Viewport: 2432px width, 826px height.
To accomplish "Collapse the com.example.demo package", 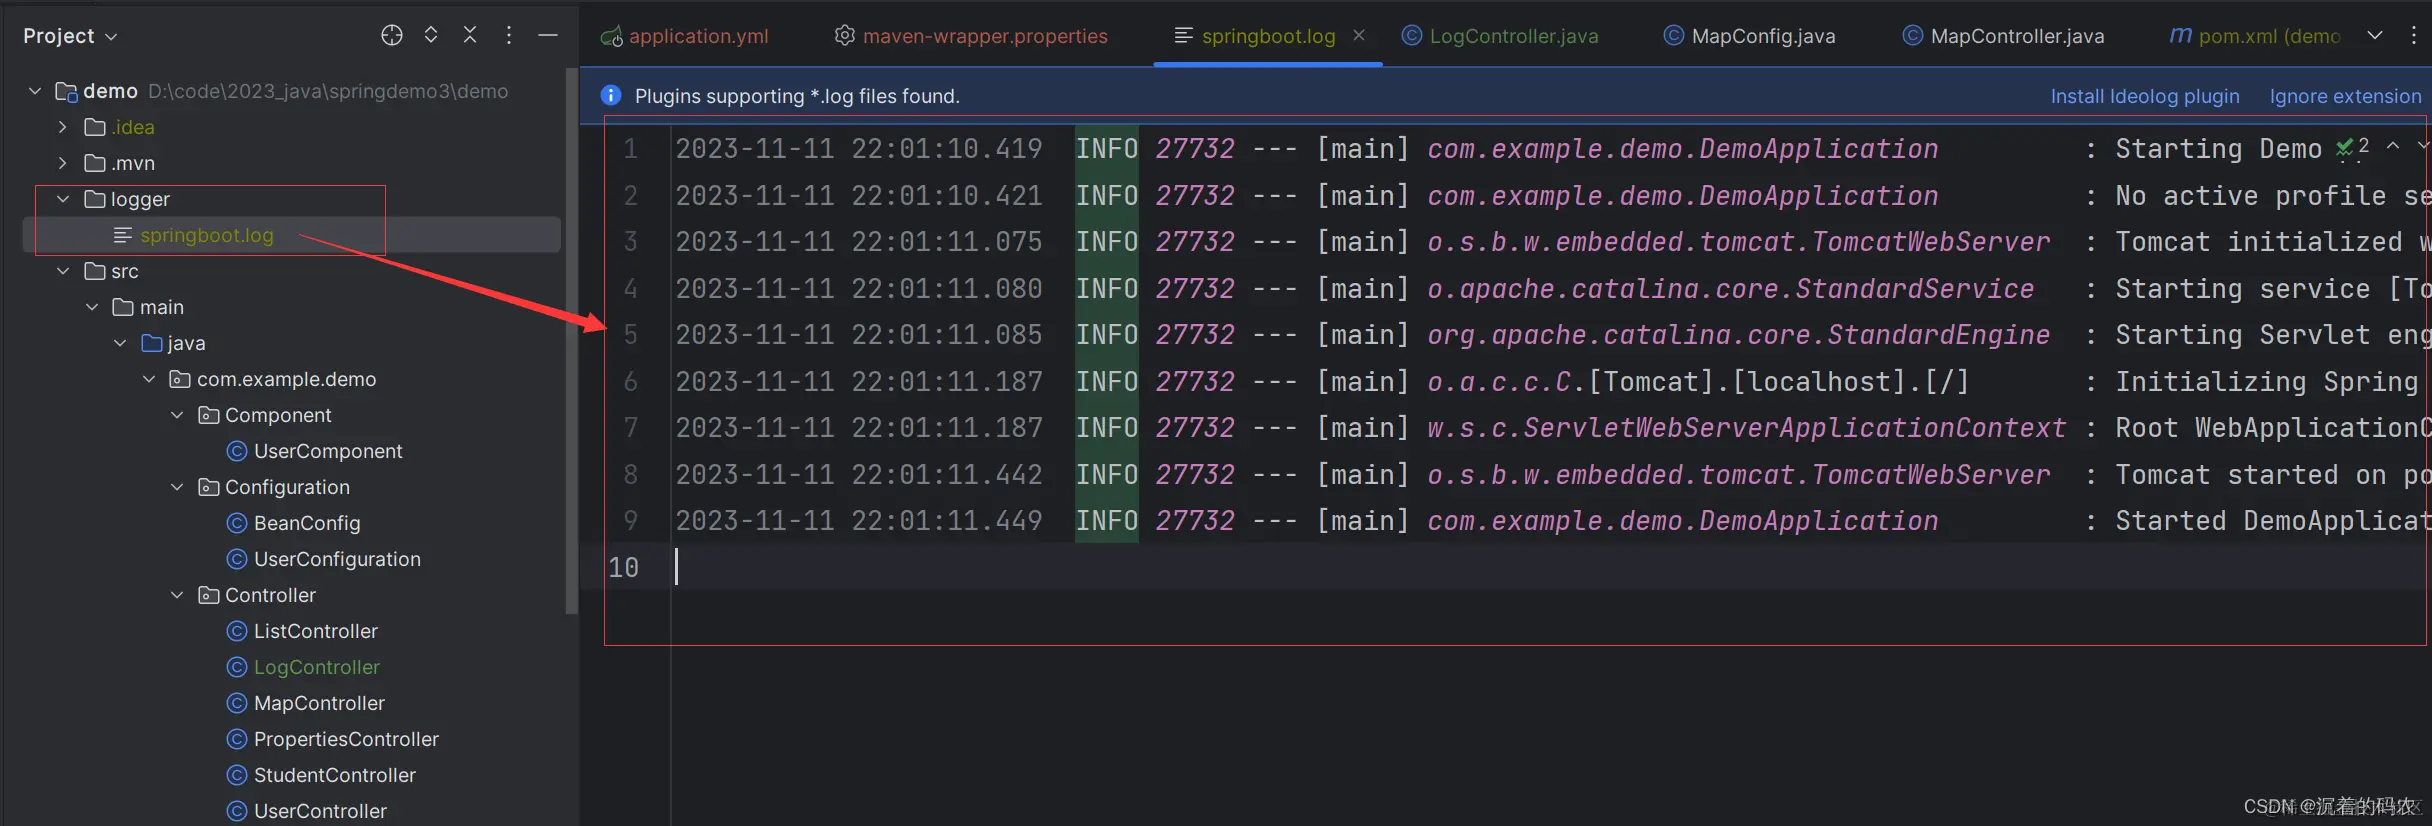I will [149, 379].
